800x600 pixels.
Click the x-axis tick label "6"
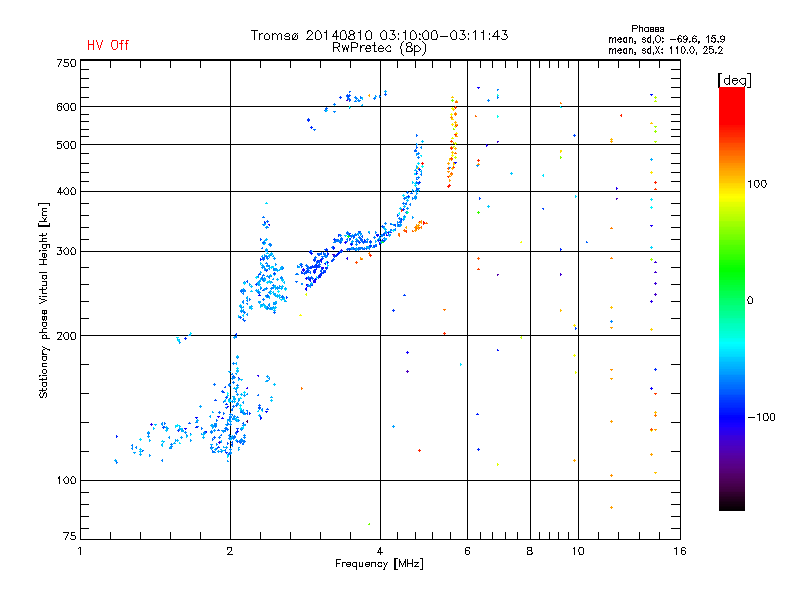tap(467, 551)
